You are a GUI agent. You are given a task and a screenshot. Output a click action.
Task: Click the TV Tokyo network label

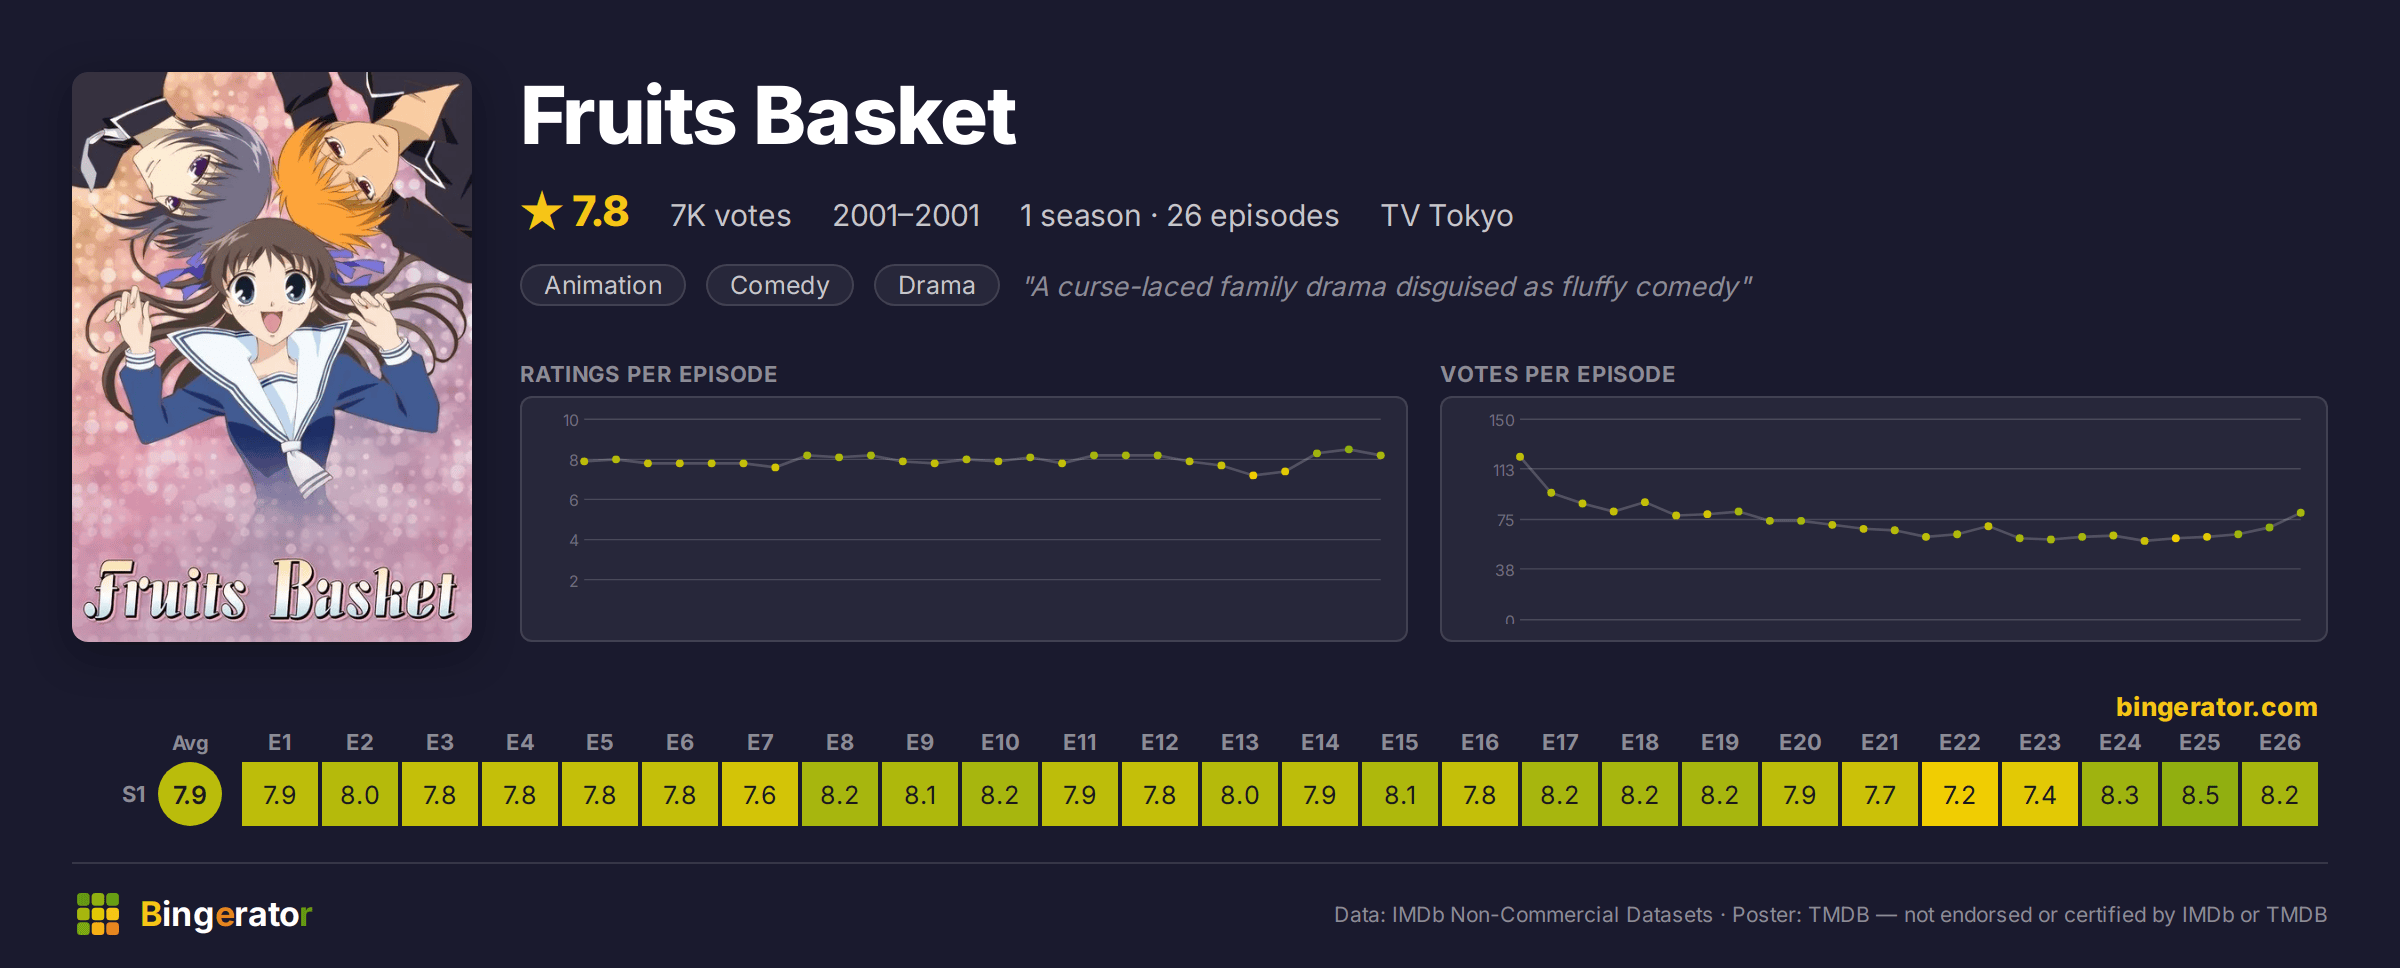[x=1447, y=215]
